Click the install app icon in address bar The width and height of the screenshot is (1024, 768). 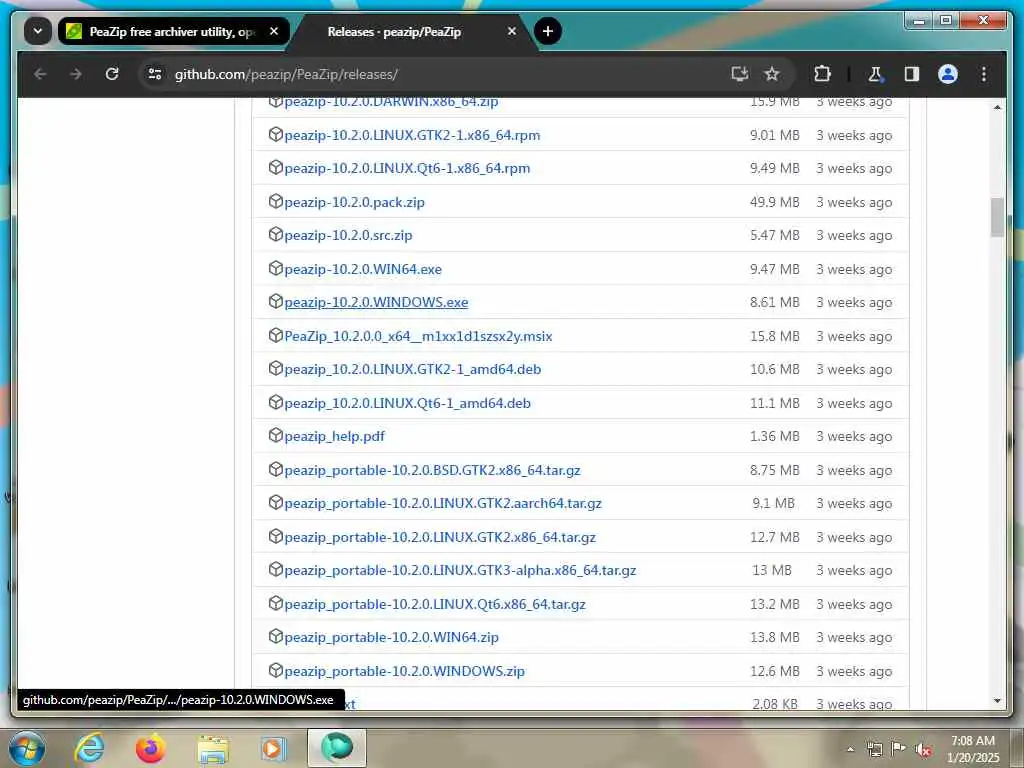point(739,74)
